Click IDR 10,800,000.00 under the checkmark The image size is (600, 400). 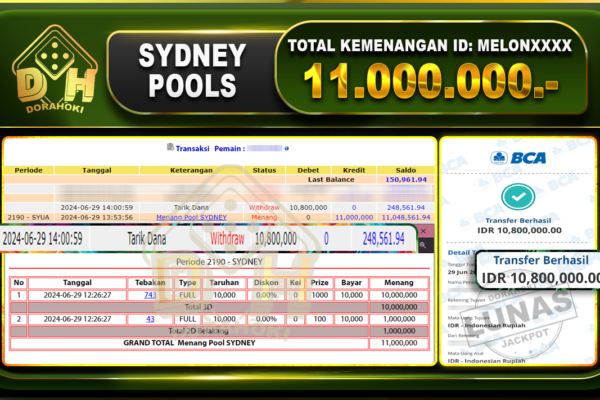[x=519, y=230]
